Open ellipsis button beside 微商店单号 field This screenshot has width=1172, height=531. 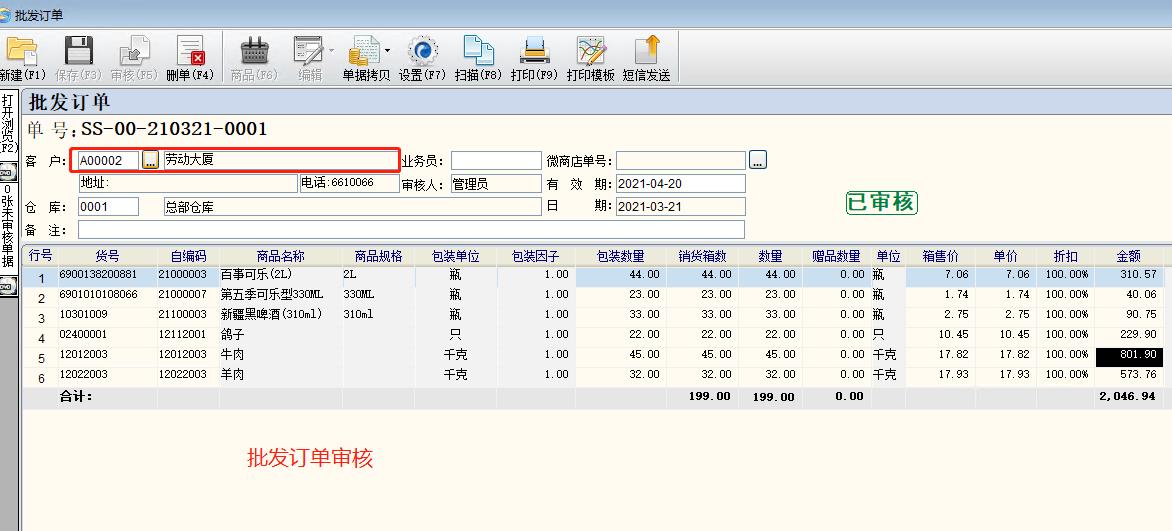(758, 159)
